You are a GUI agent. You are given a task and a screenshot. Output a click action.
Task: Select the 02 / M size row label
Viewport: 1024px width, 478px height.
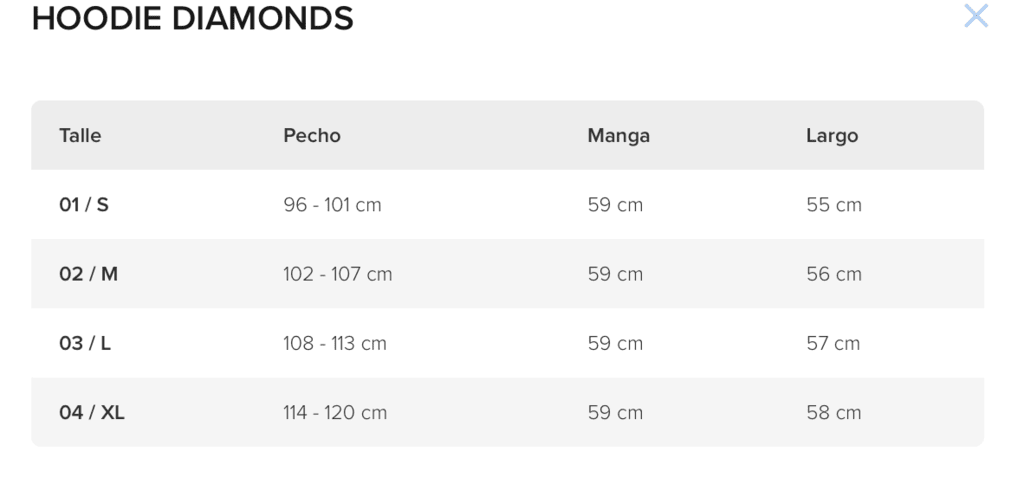(88, 274)
